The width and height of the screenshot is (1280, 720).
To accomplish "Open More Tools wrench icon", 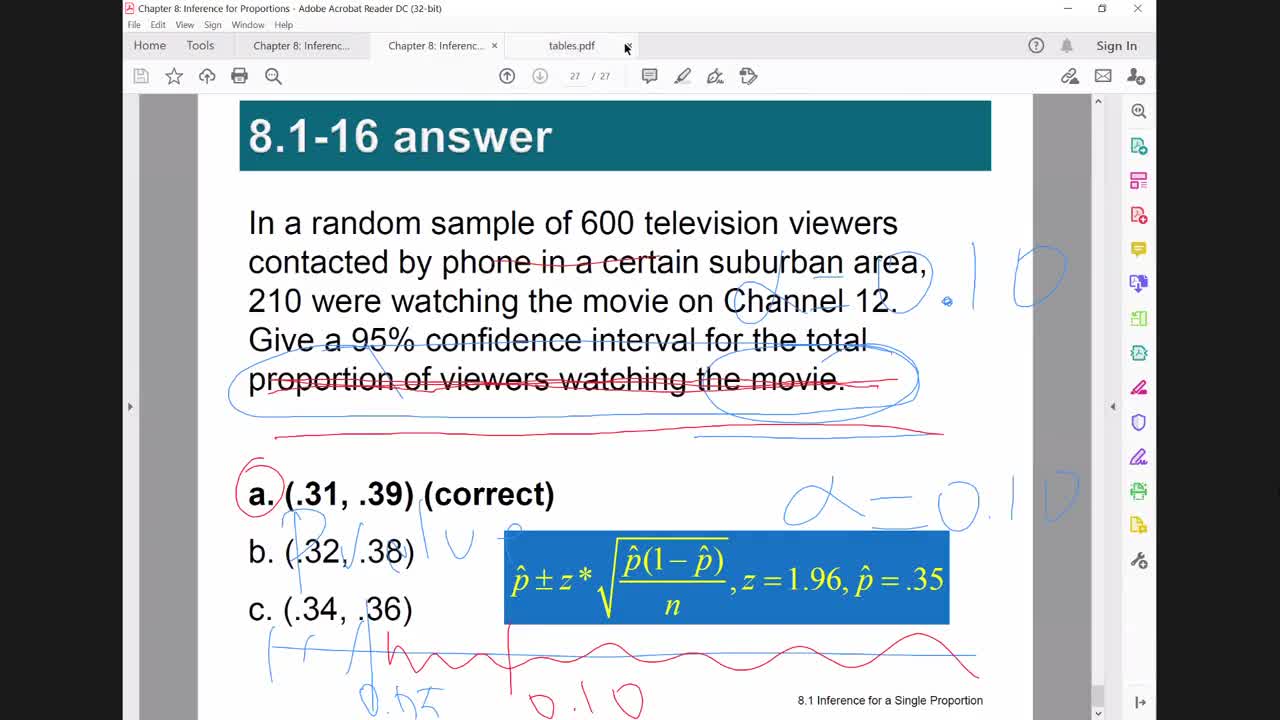I will click(1138, 561).
